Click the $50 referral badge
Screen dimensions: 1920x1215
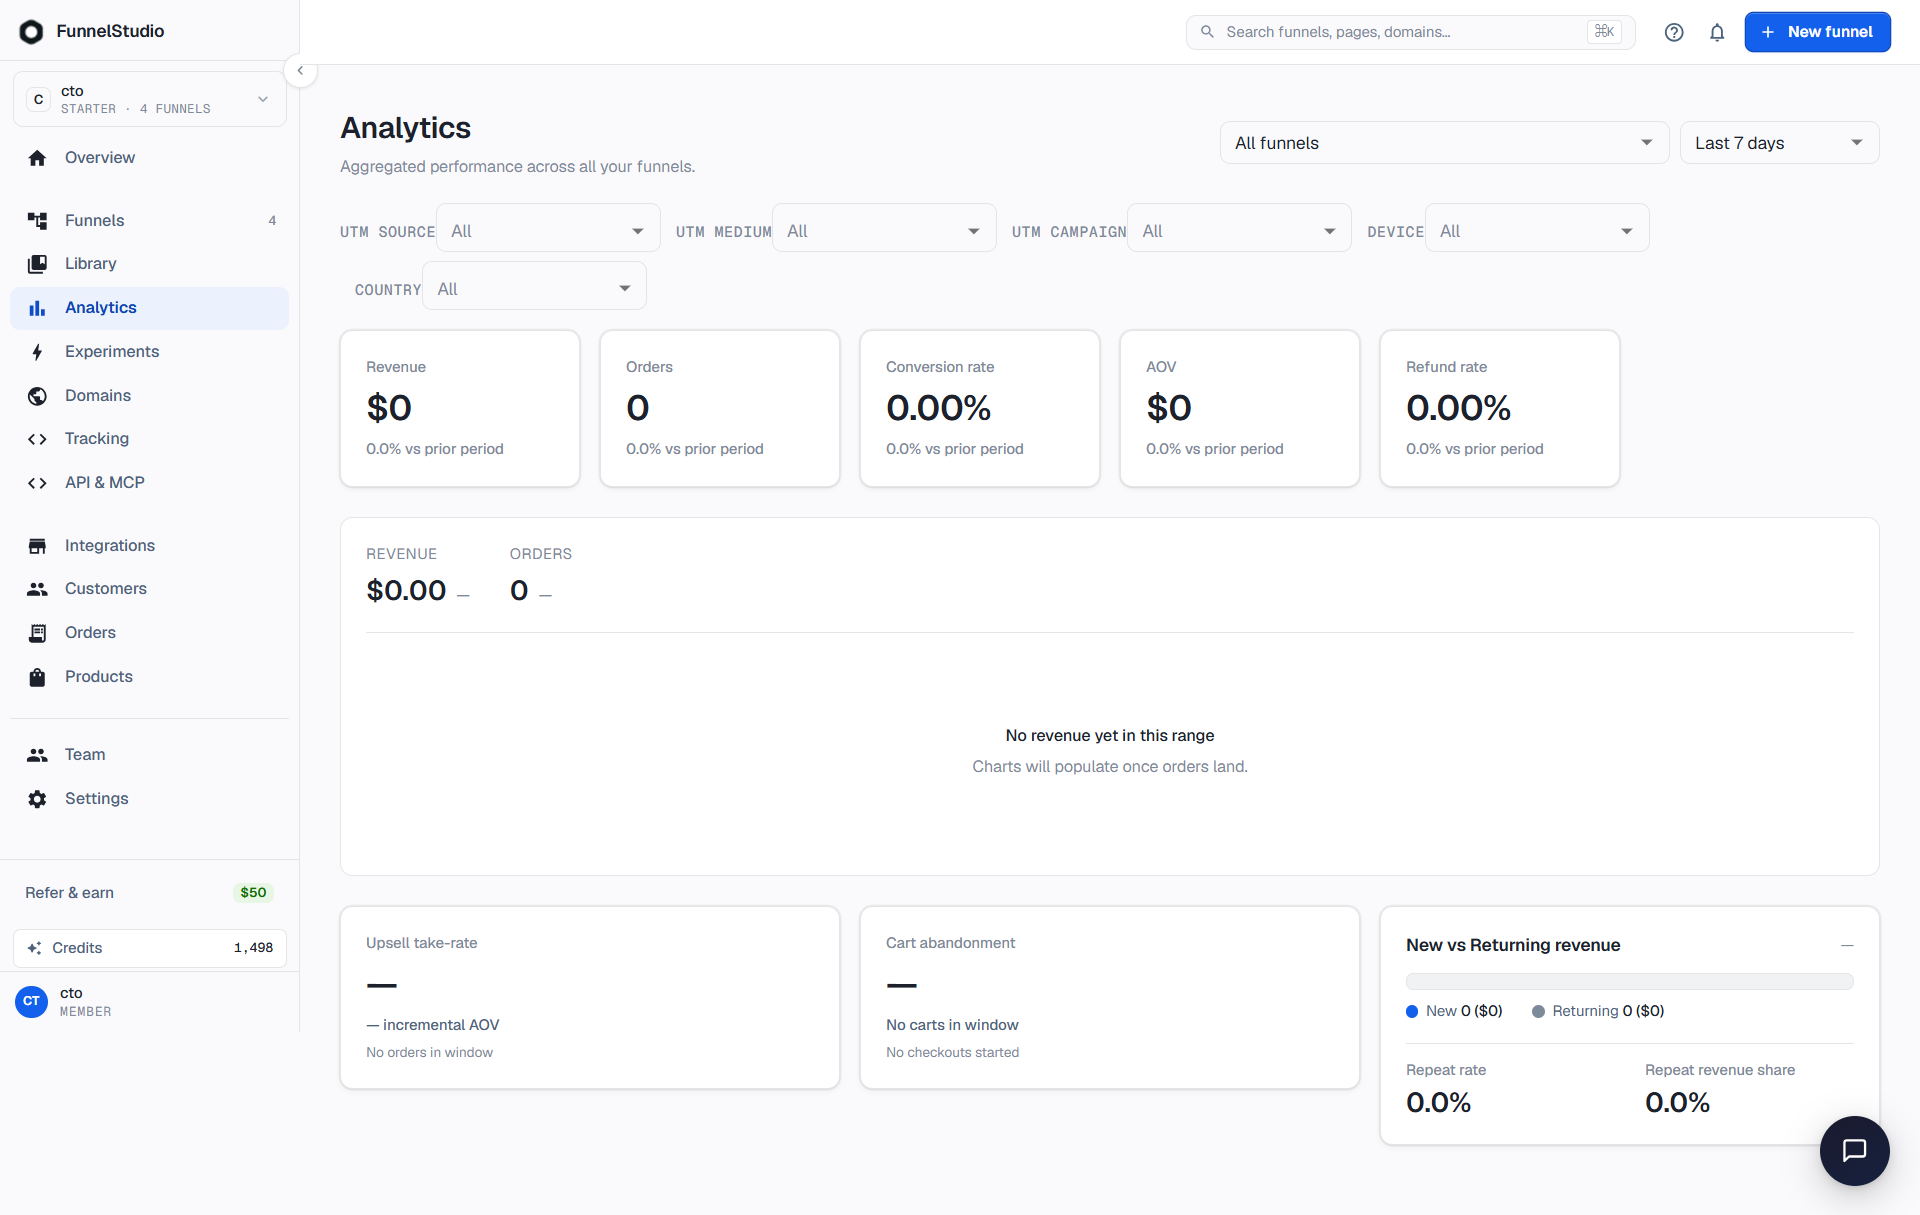pos(253,893)
